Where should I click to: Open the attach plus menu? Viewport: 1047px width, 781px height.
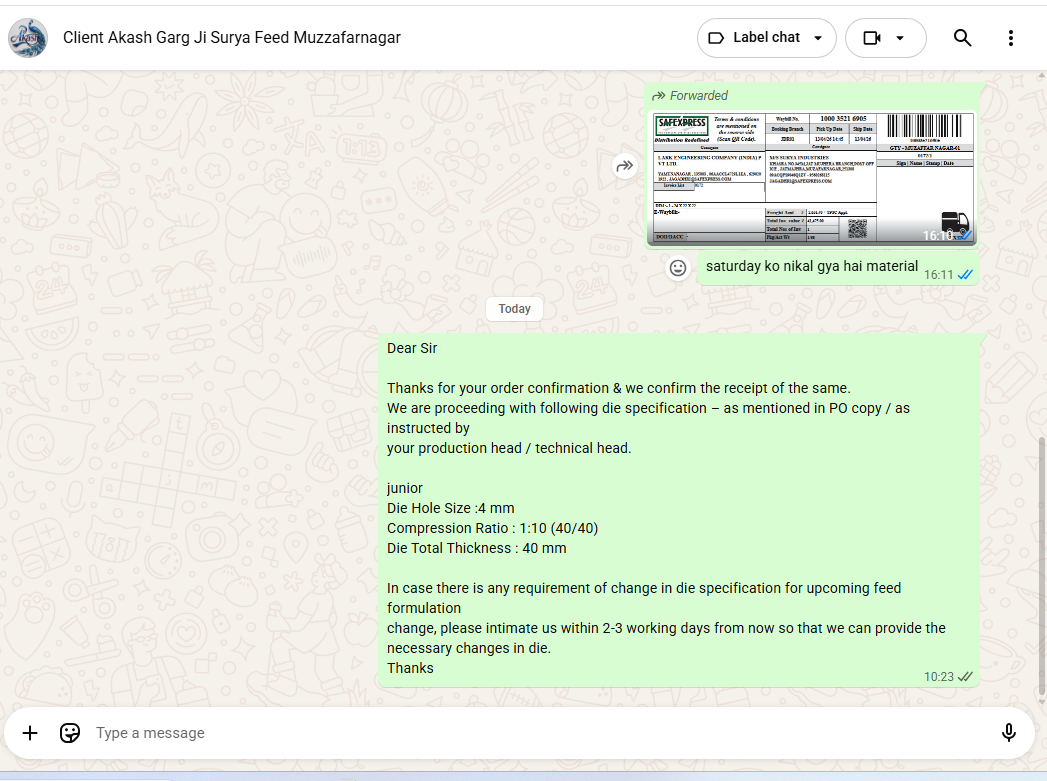click(30, 733)
